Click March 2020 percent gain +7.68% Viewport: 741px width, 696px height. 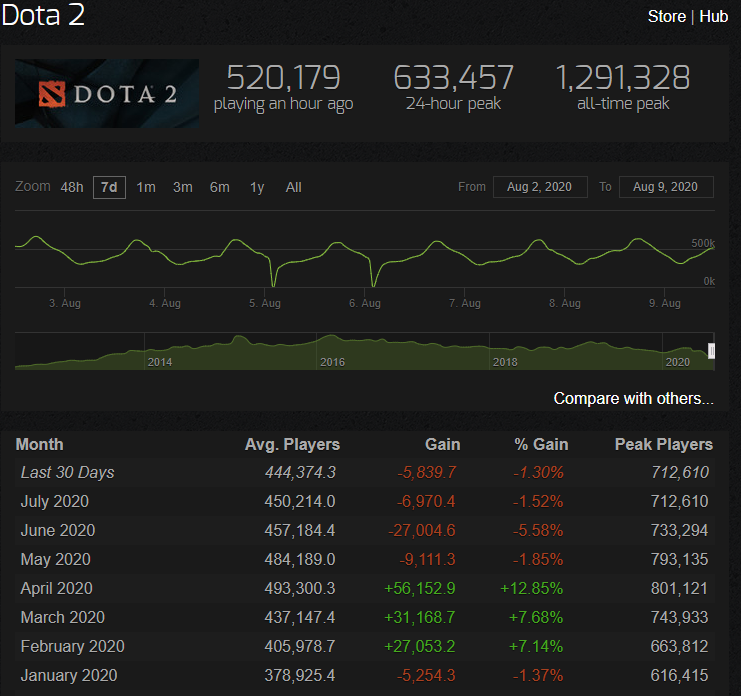pyautogui.click(x=536, y=618)
